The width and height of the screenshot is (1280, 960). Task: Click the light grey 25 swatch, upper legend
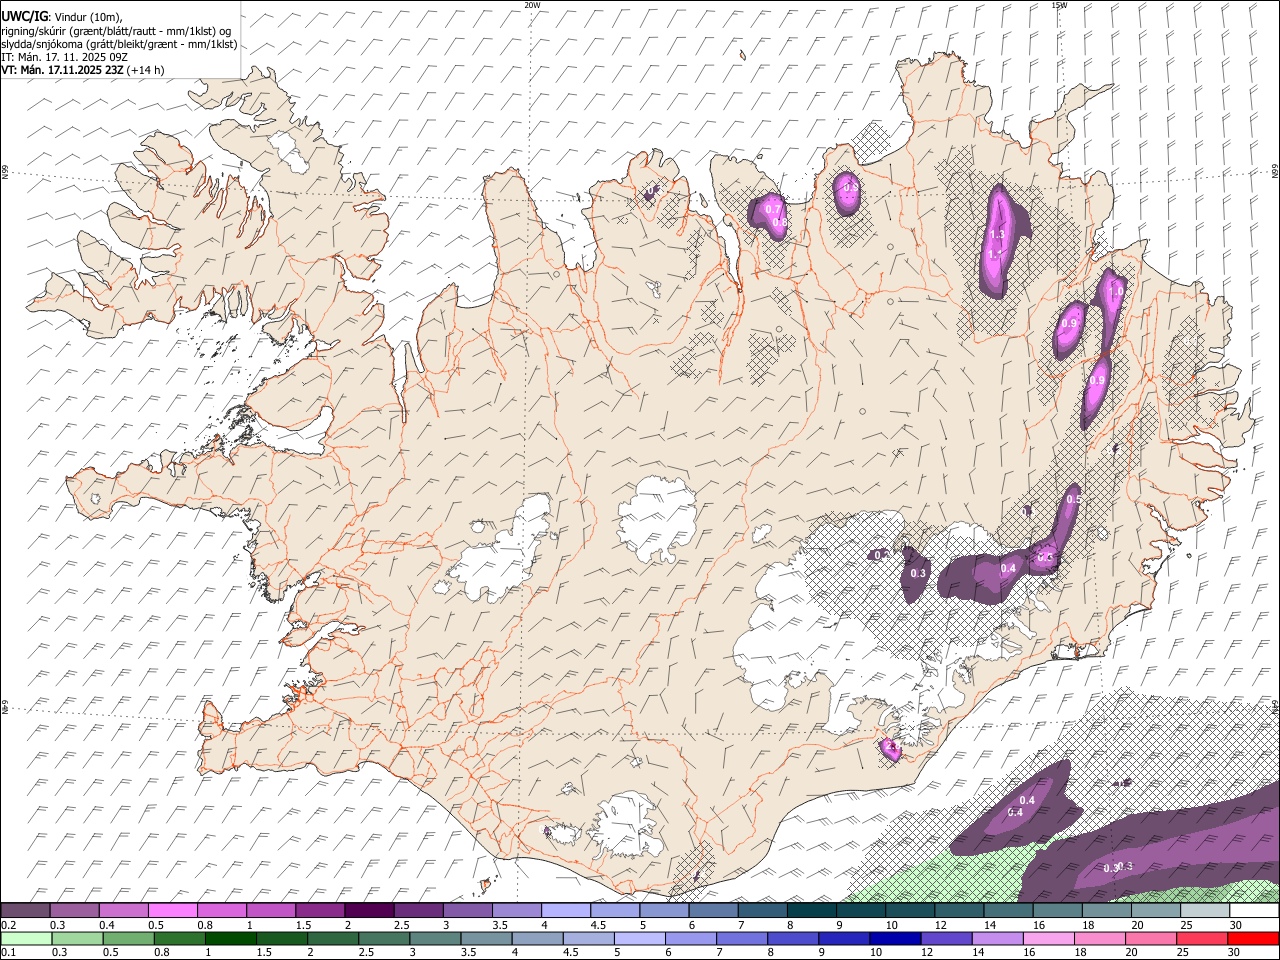1204,910
